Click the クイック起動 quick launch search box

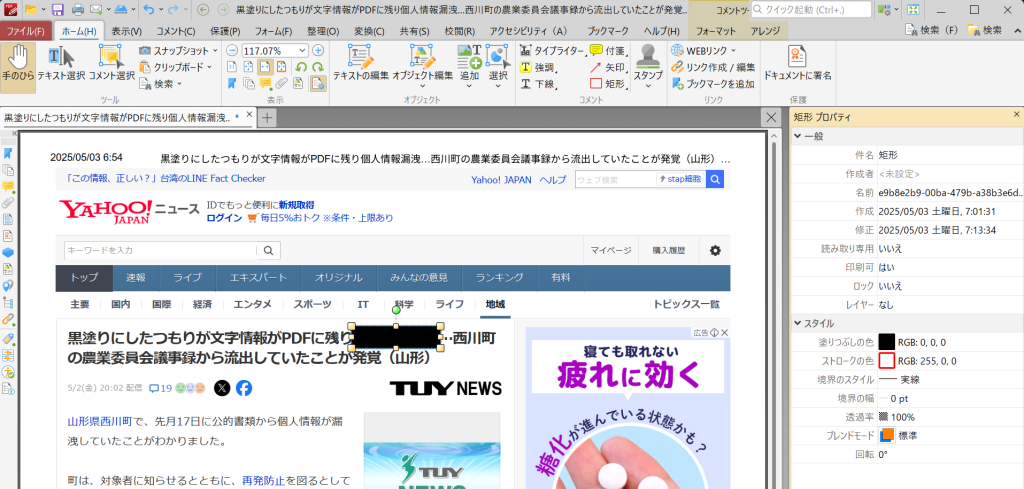[x=815, y=10]
